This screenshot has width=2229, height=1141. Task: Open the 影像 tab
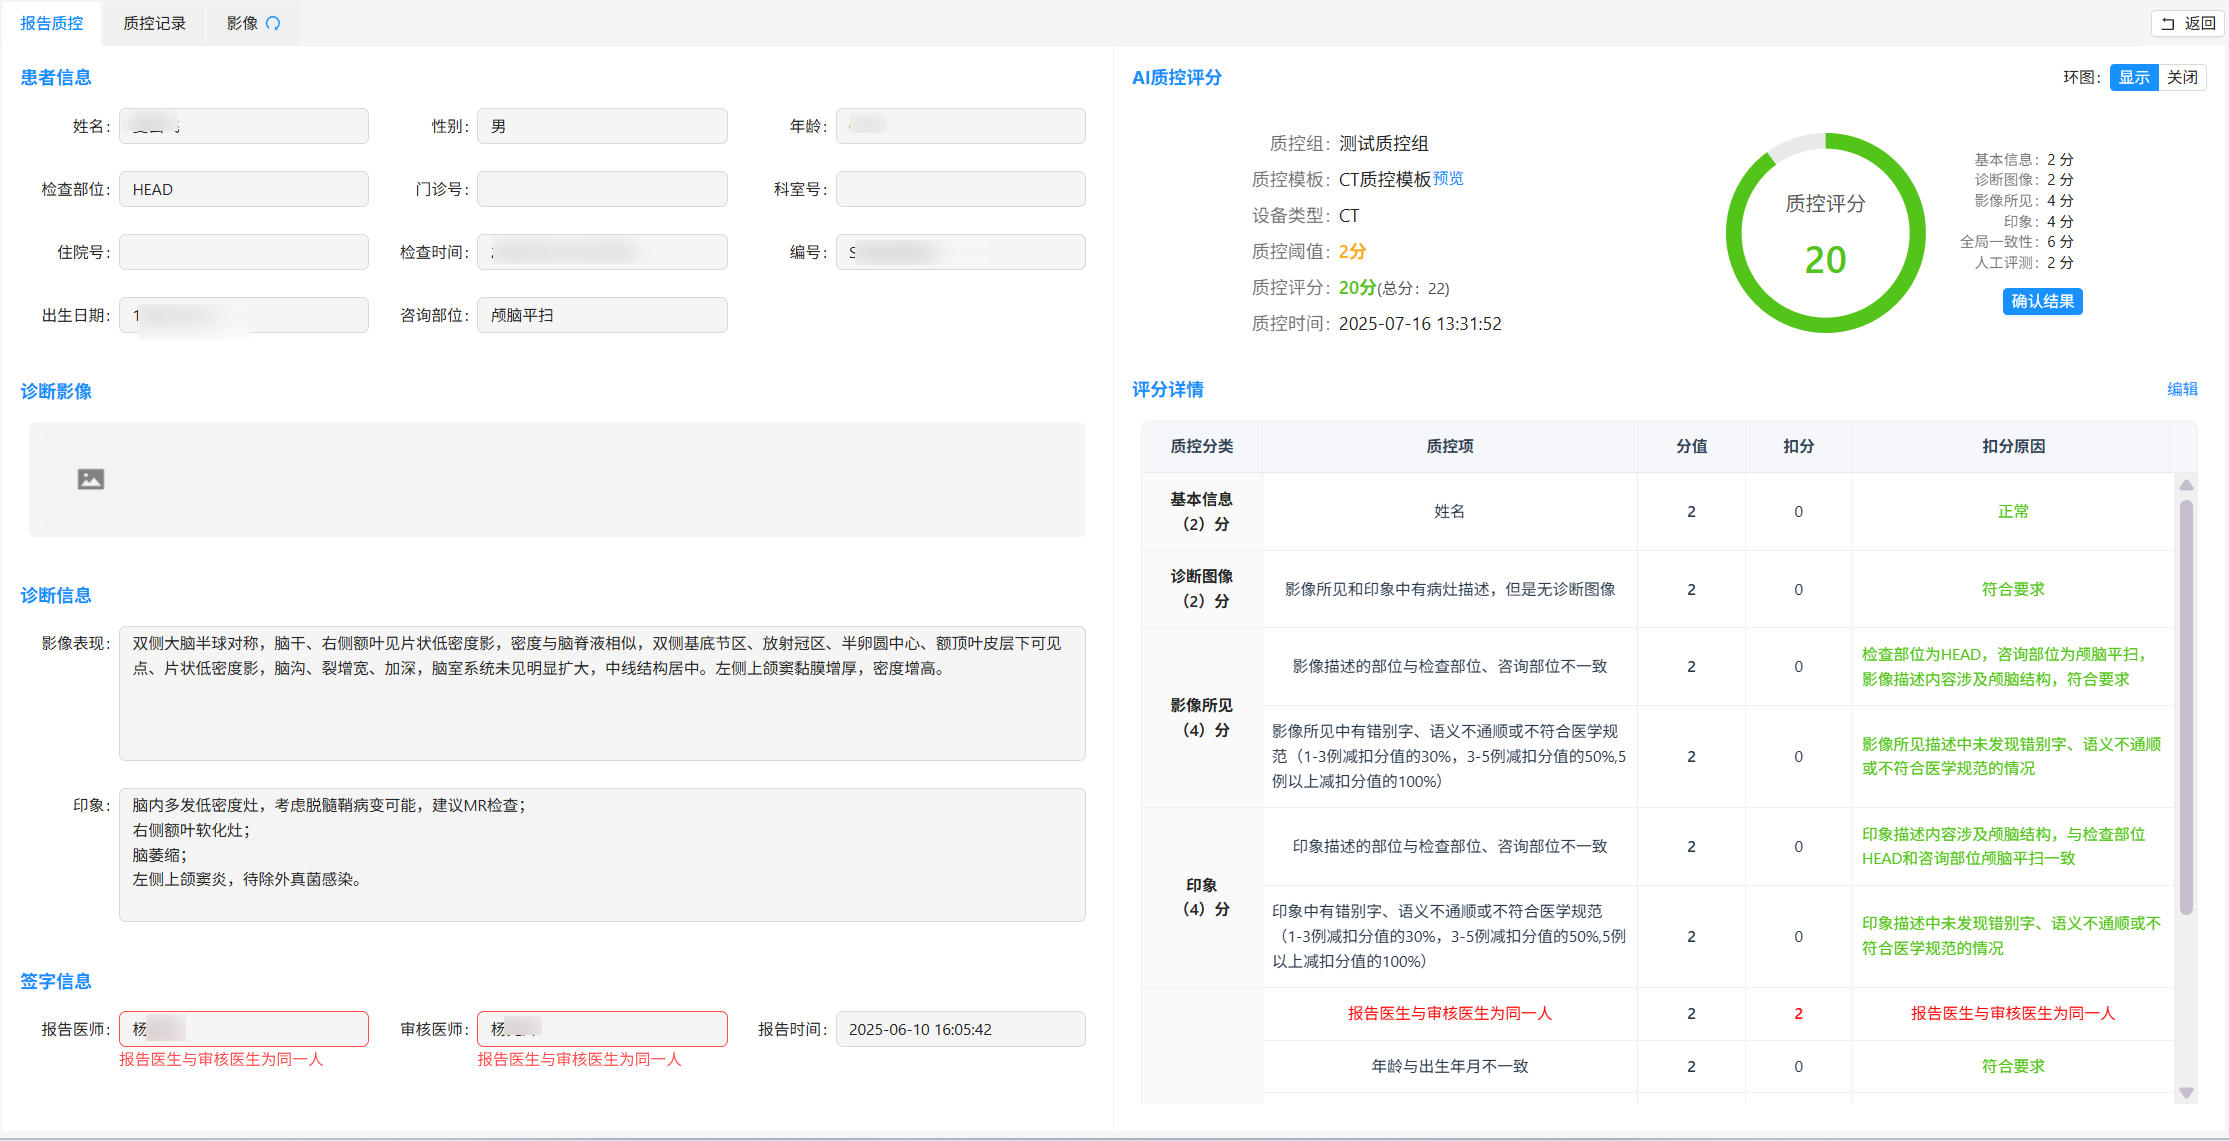242,23
